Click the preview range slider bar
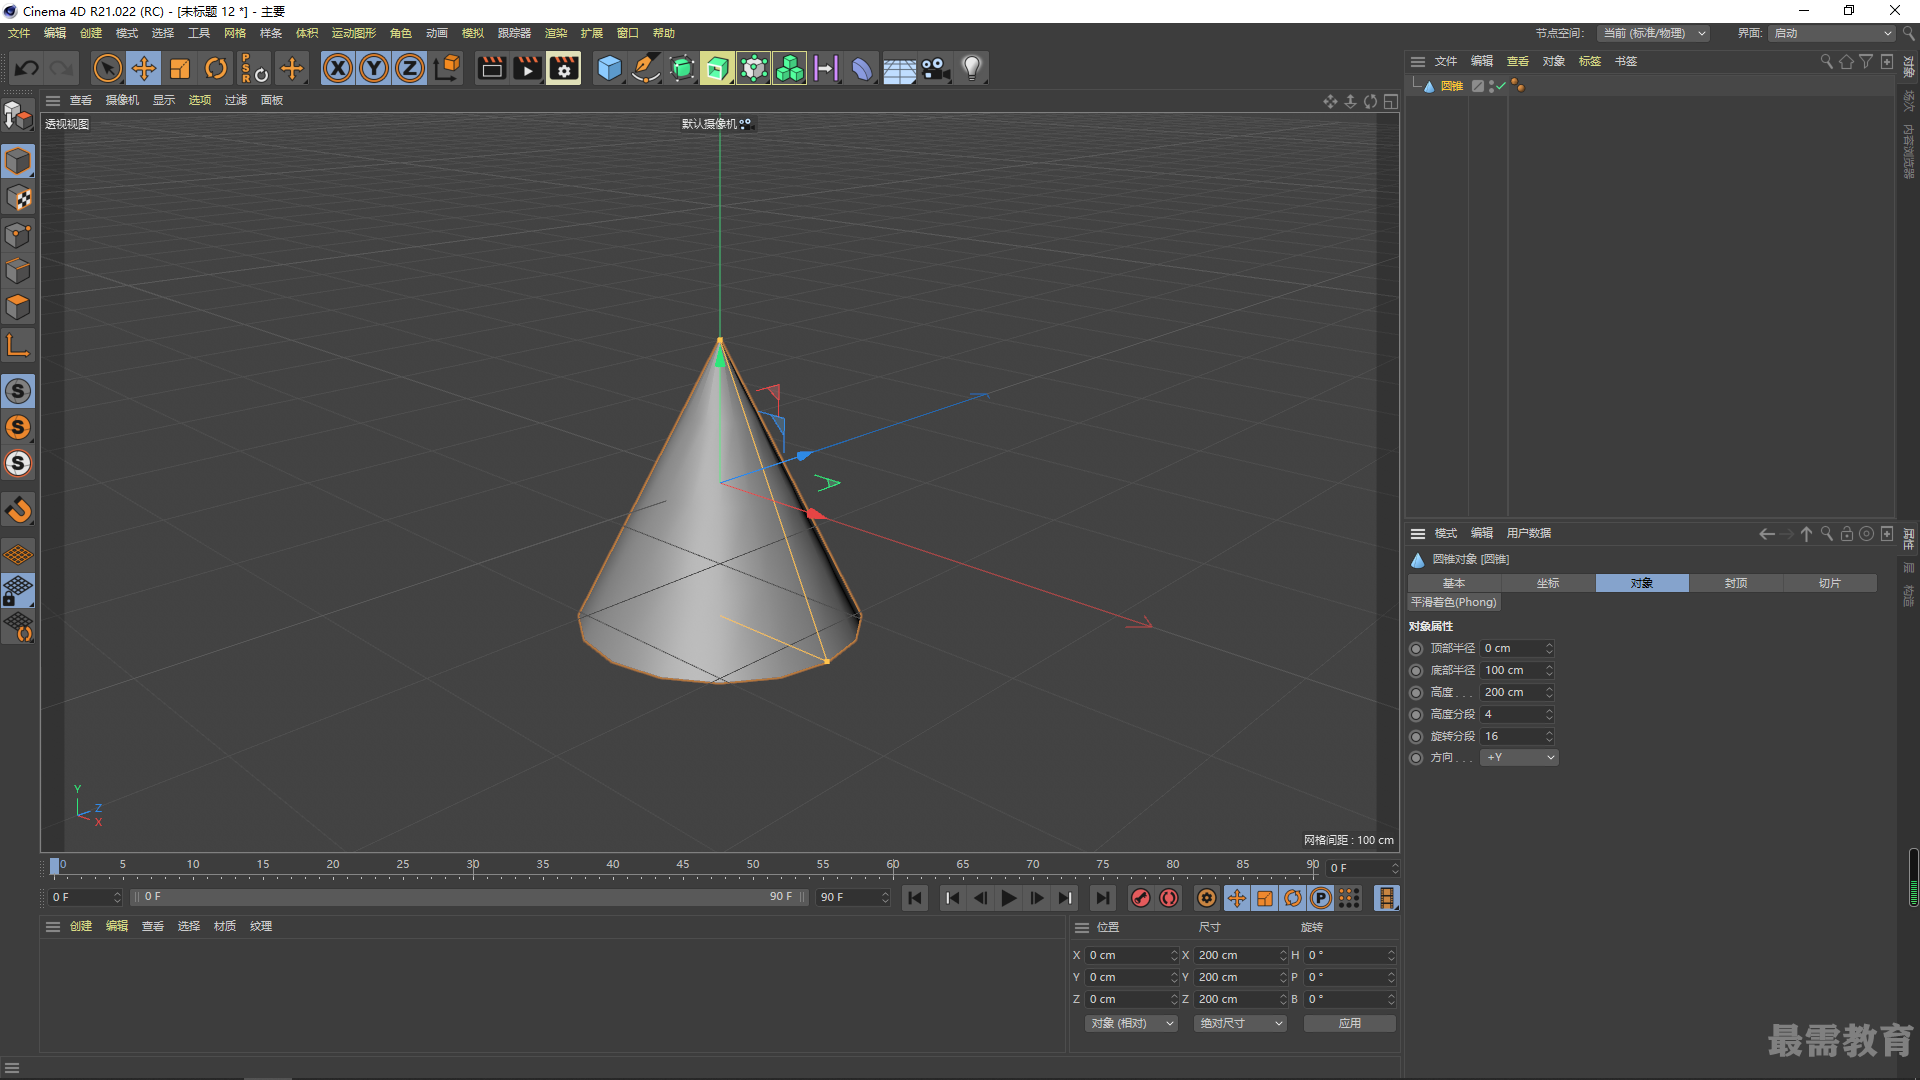Image resolution: width=1920 pixels, height=1080 pixels. click(x=468, y=898)
